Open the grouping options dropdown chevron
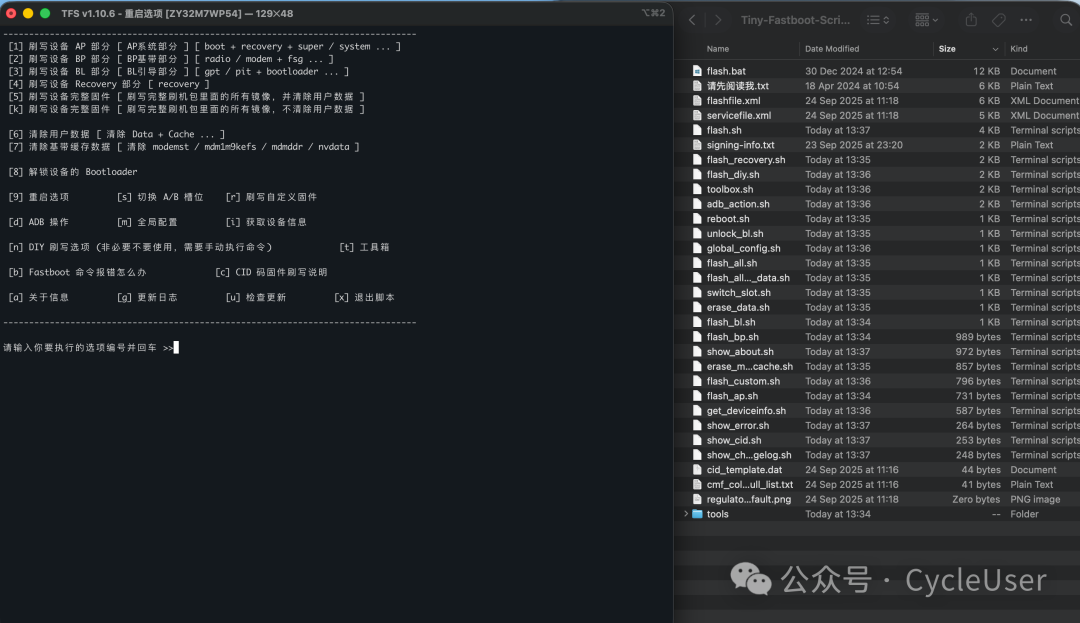This screenshot has height=623, width=1080. coord(934,19)
